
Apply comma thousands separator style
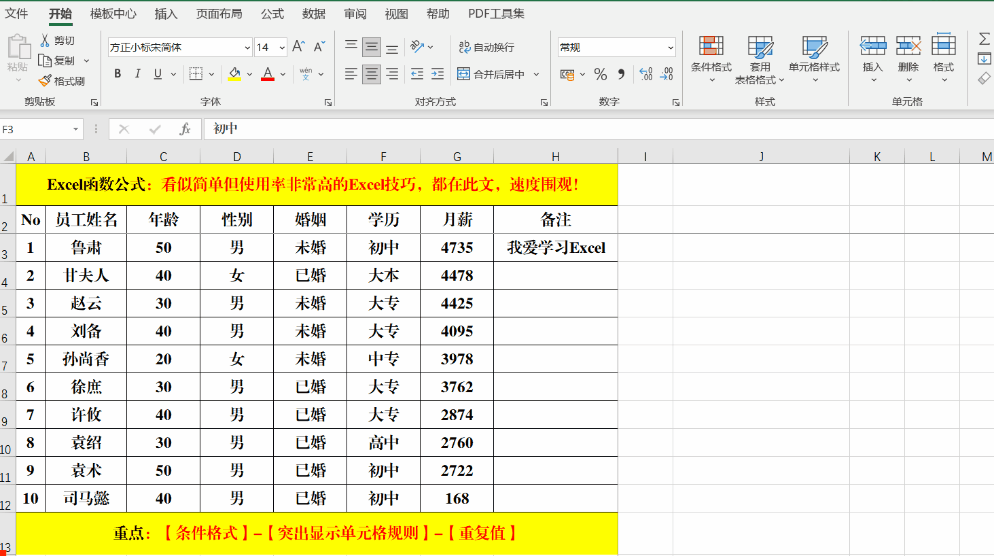pyautogui.click(x=621, y=74)
